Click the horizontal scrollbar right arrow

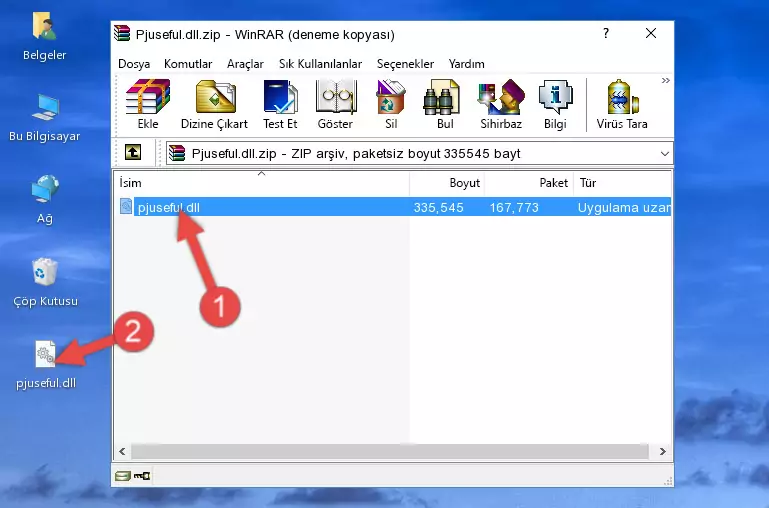point(663,451)
